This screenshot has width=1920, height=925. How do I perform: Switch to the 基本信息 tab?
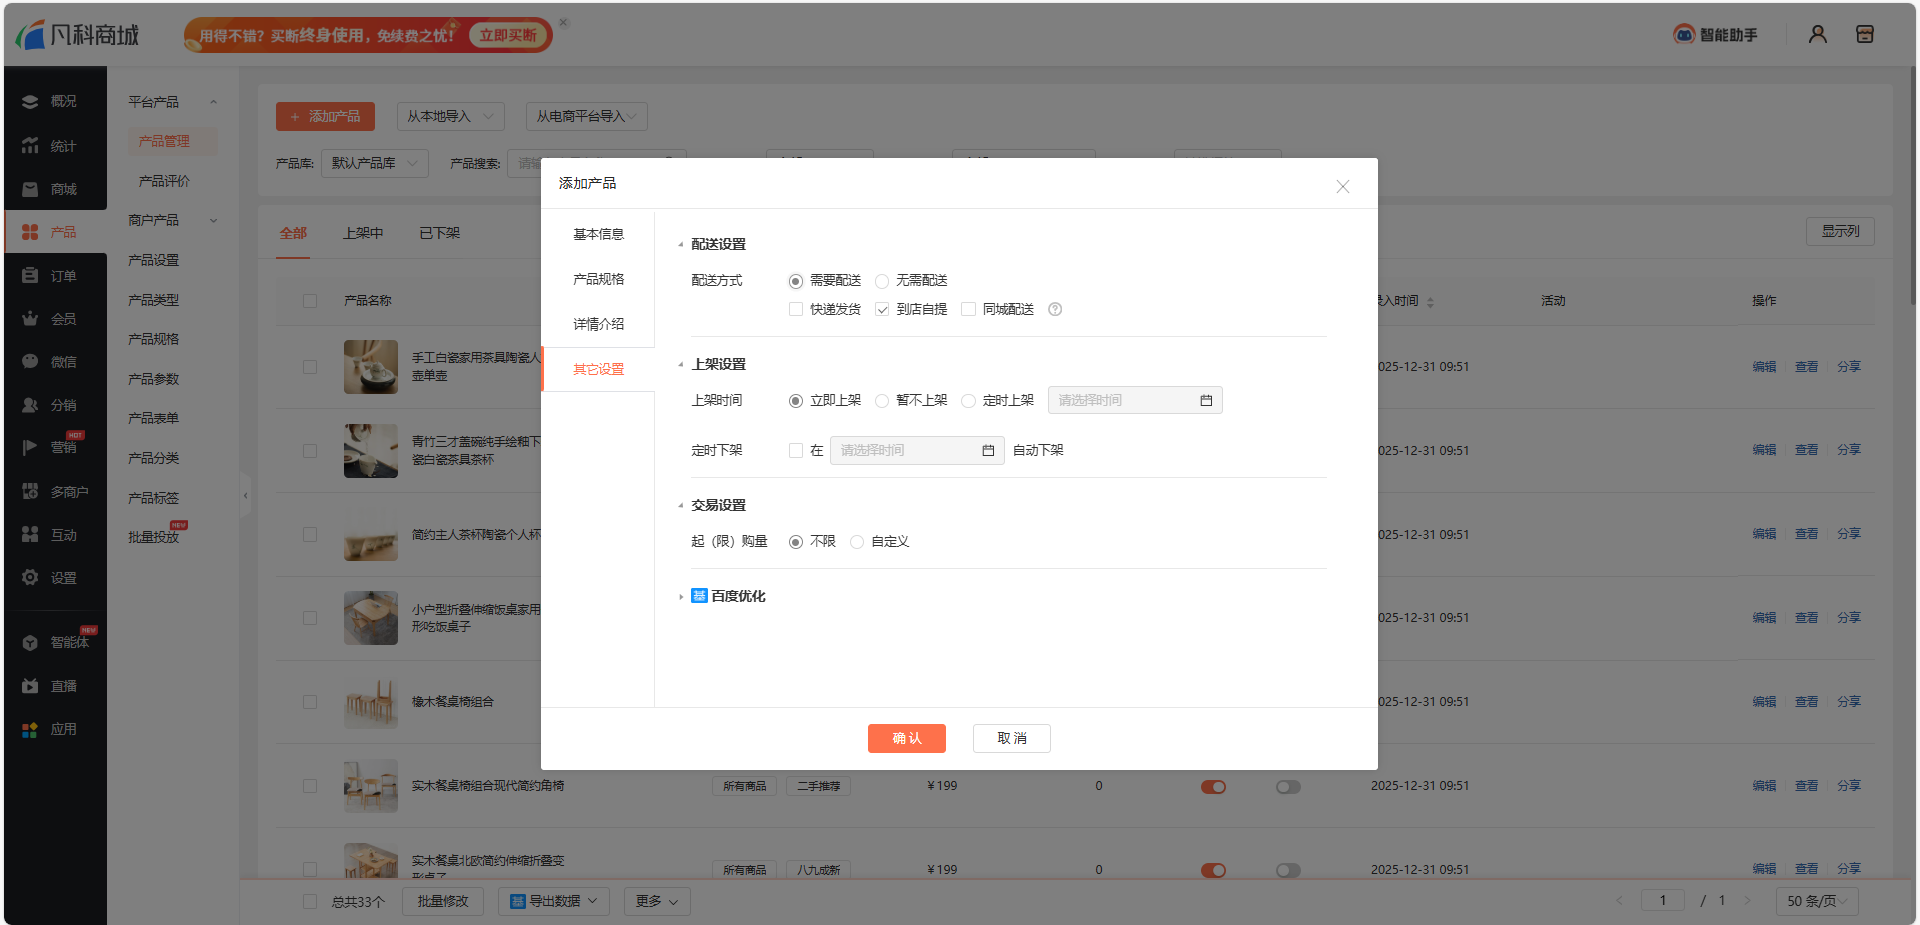click(x=598, y=234)
